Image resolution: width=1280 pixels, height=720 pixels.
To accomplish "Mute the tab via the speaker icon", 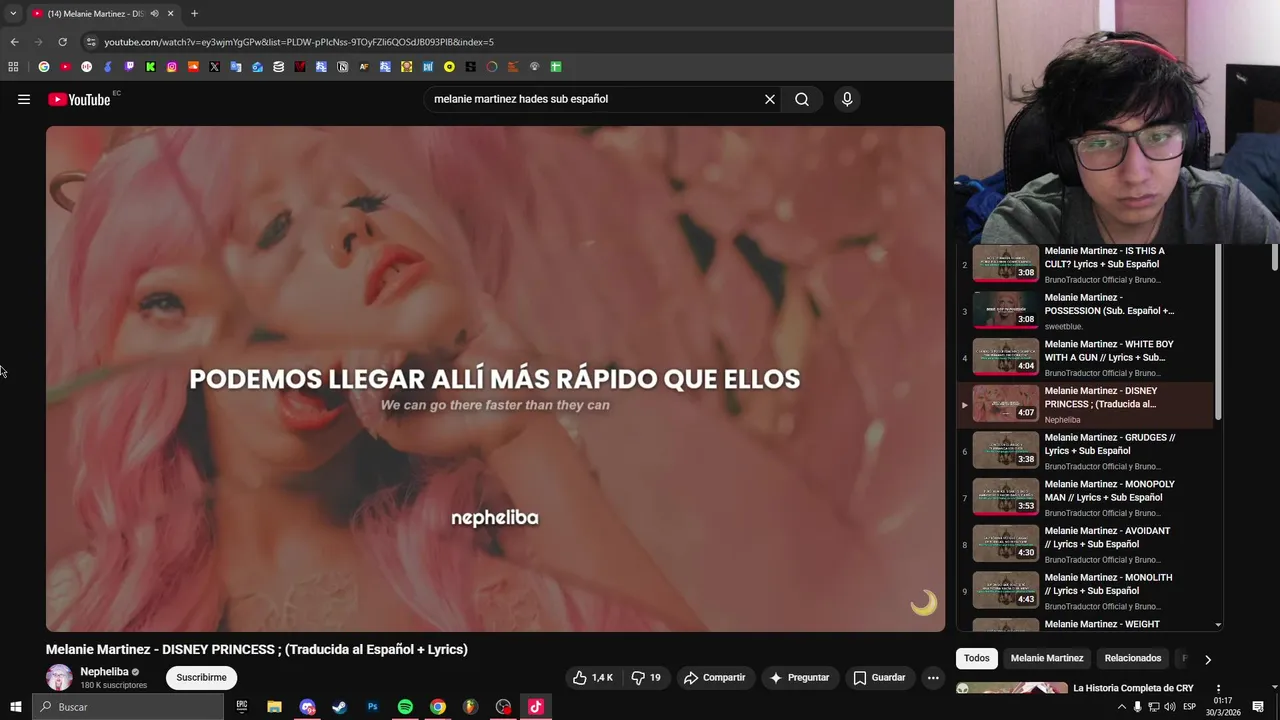I will click(154, 13).
